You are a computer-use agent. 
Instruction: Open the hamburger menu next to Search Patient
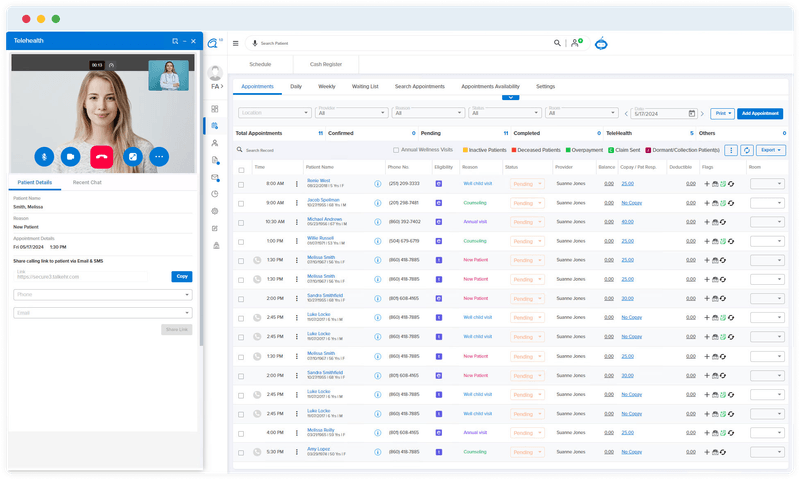coord(235,44)
